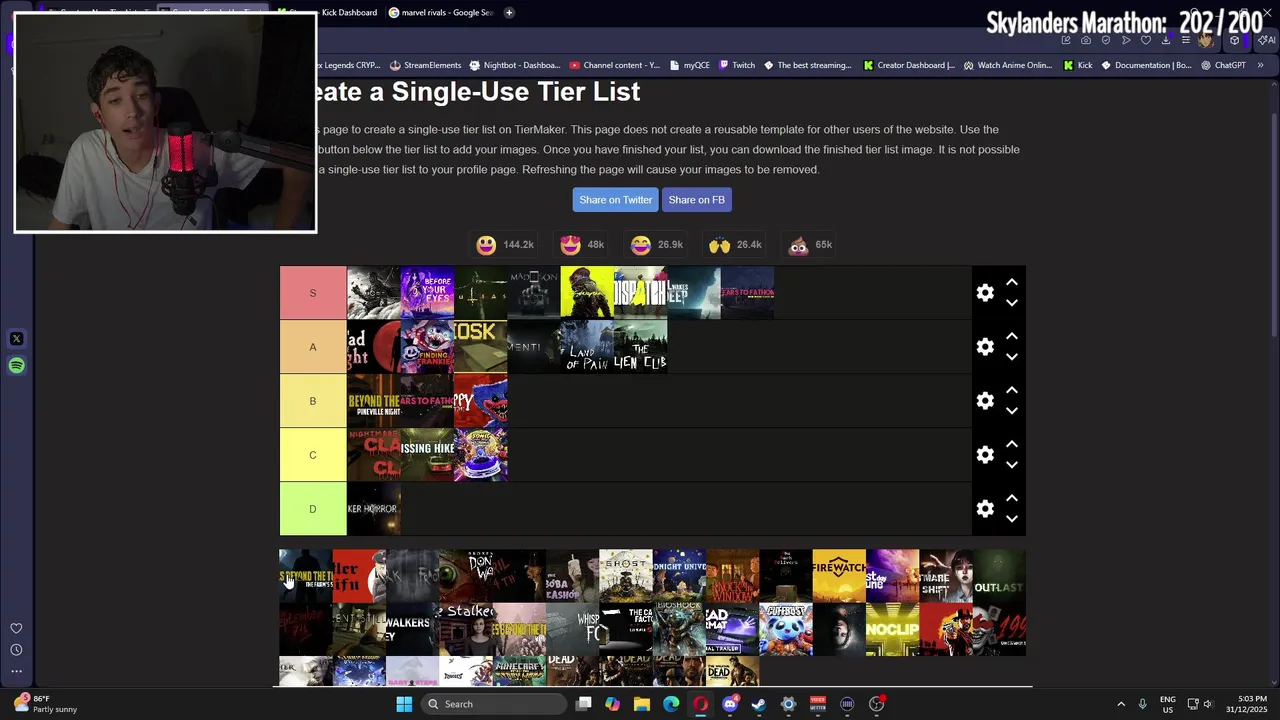The image size is (1280, 720).
Task: Open Creator Dashboard bookmark
Action: pos(909,65)
